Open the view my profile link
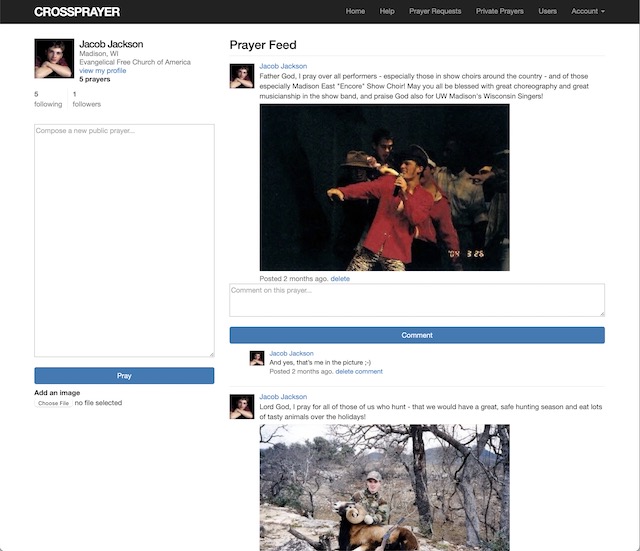This screenshot has height=551, width=640. pos(103,71)
